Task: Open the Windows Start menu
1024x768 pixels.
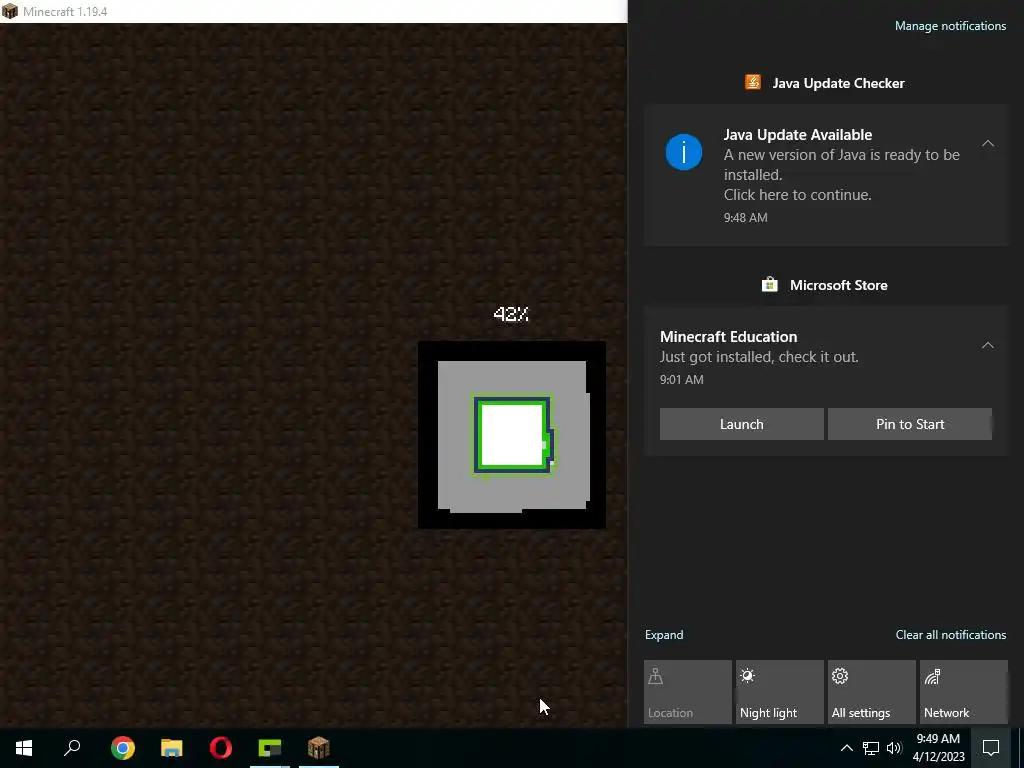Action: coord(24,748)
